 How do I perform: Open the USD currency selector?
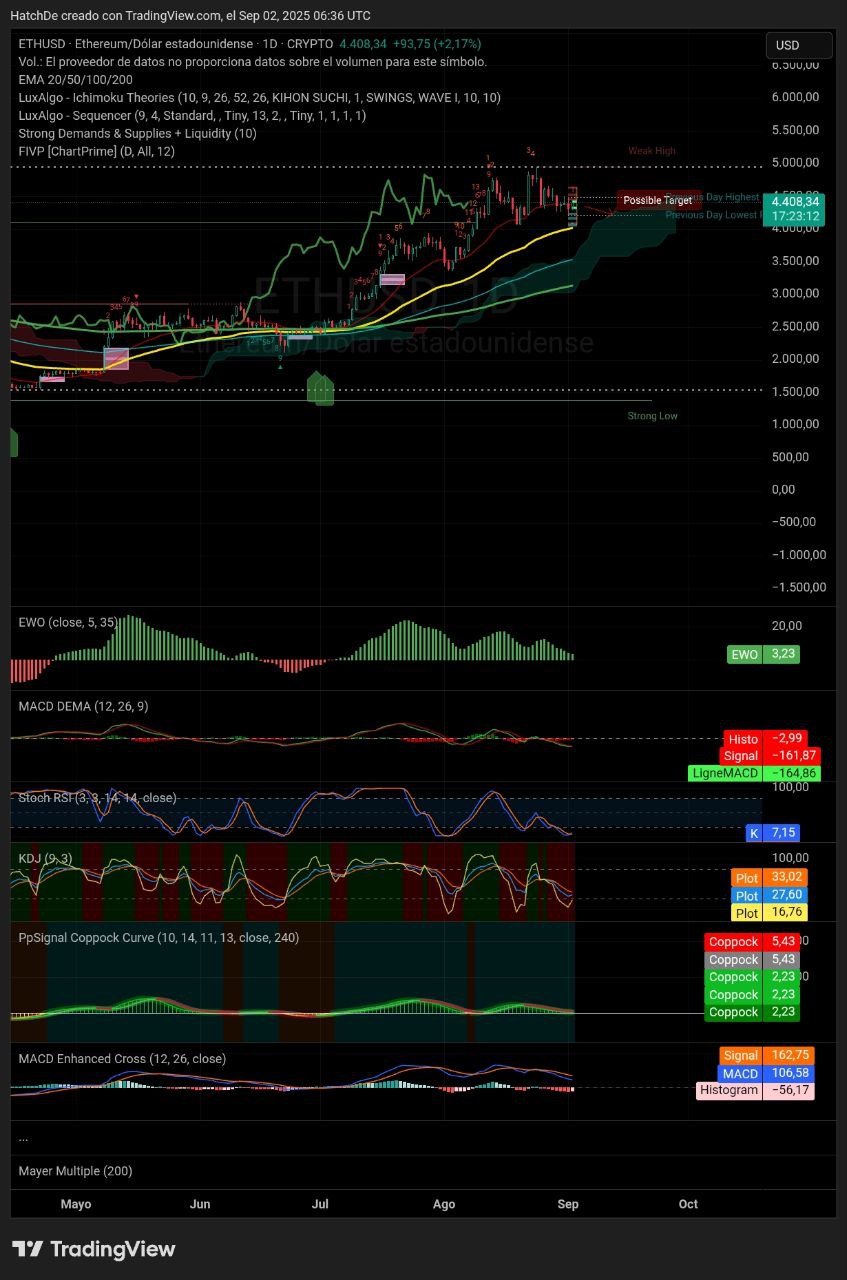click(x=798, y=45)
